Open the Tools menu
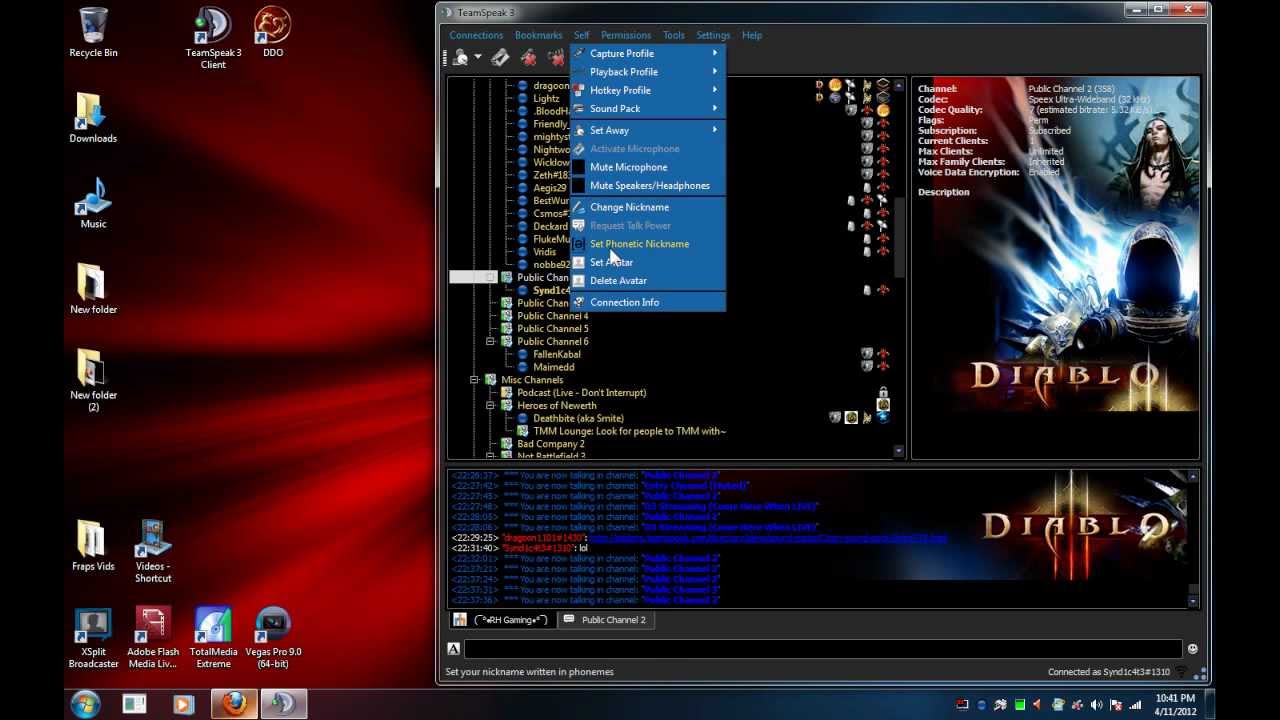This screenshot has width=1280, height=720. (x=674, y=35)
